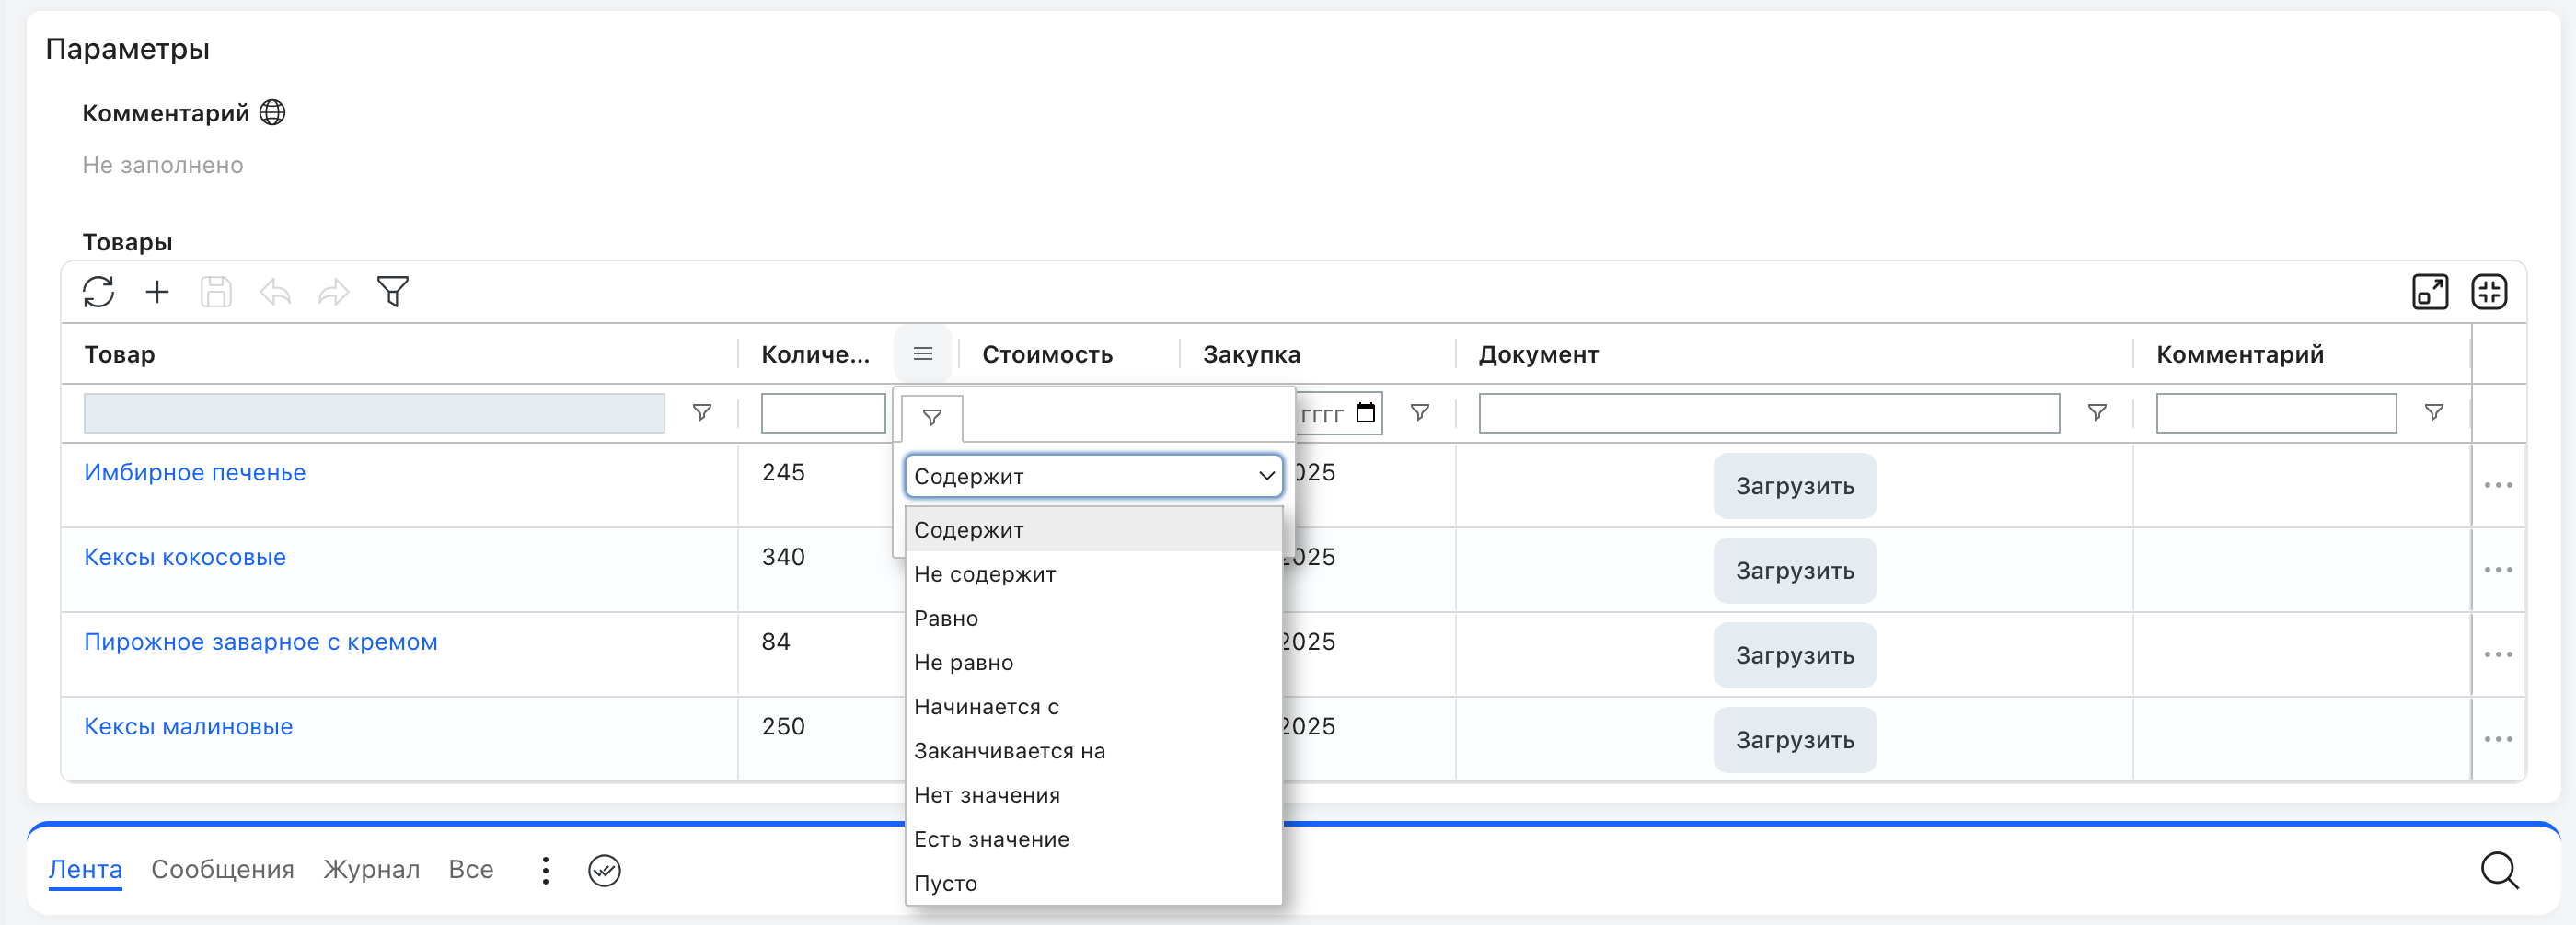Open filter options for Товар column
Image resolution: width=2576 pixels, height=925 pixels.
[702, 413]
